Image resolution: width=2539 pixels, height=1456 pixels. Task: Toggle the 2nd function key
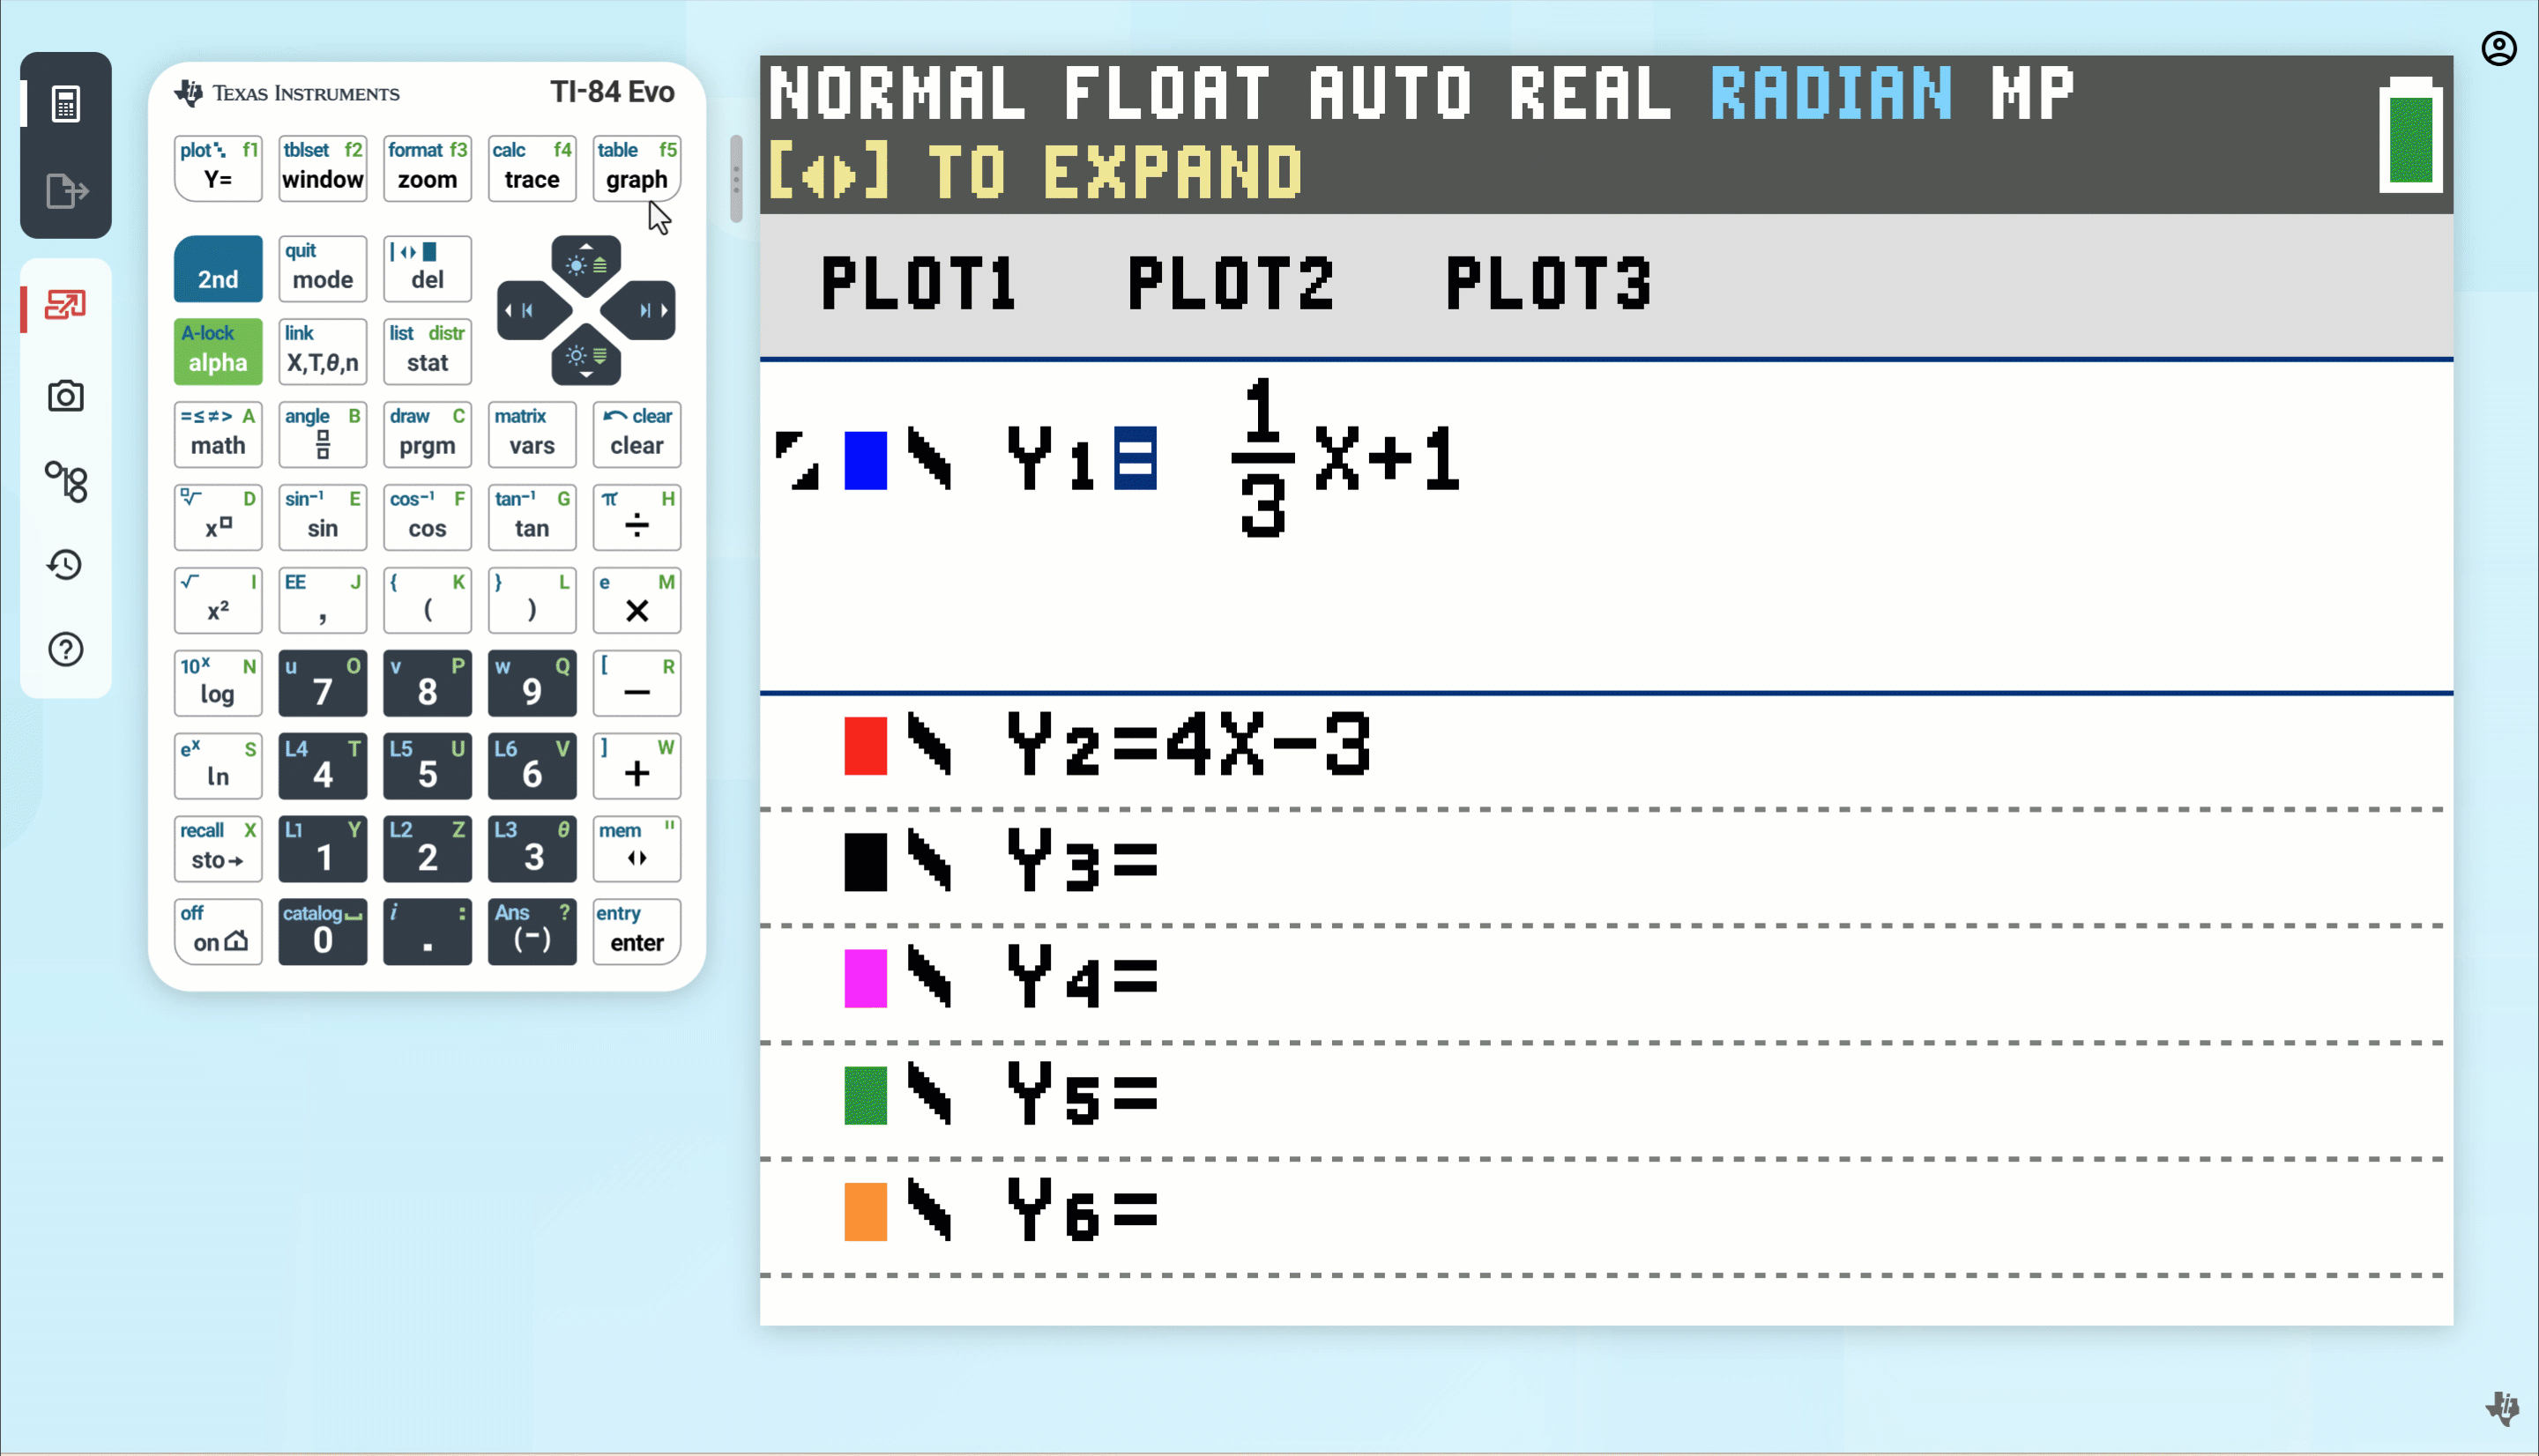[218, 269]
